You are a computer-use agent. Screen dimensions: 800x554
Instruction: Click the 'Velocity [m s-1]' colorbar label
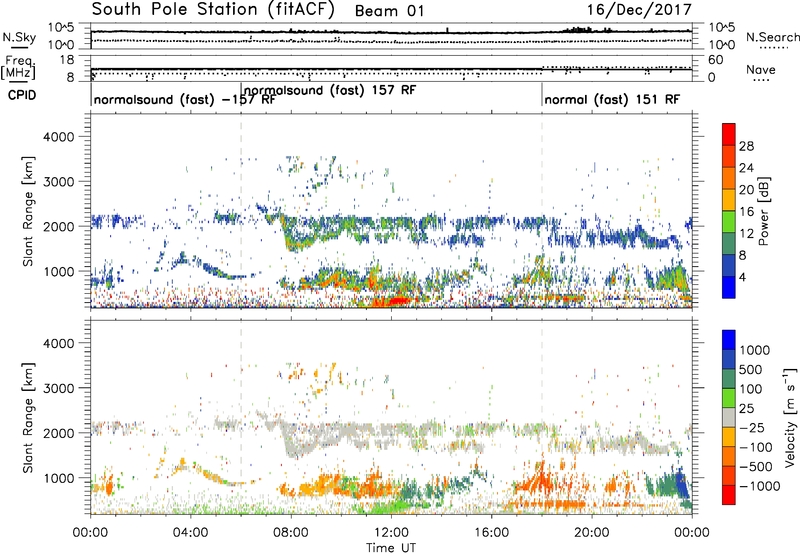(790, 417)
